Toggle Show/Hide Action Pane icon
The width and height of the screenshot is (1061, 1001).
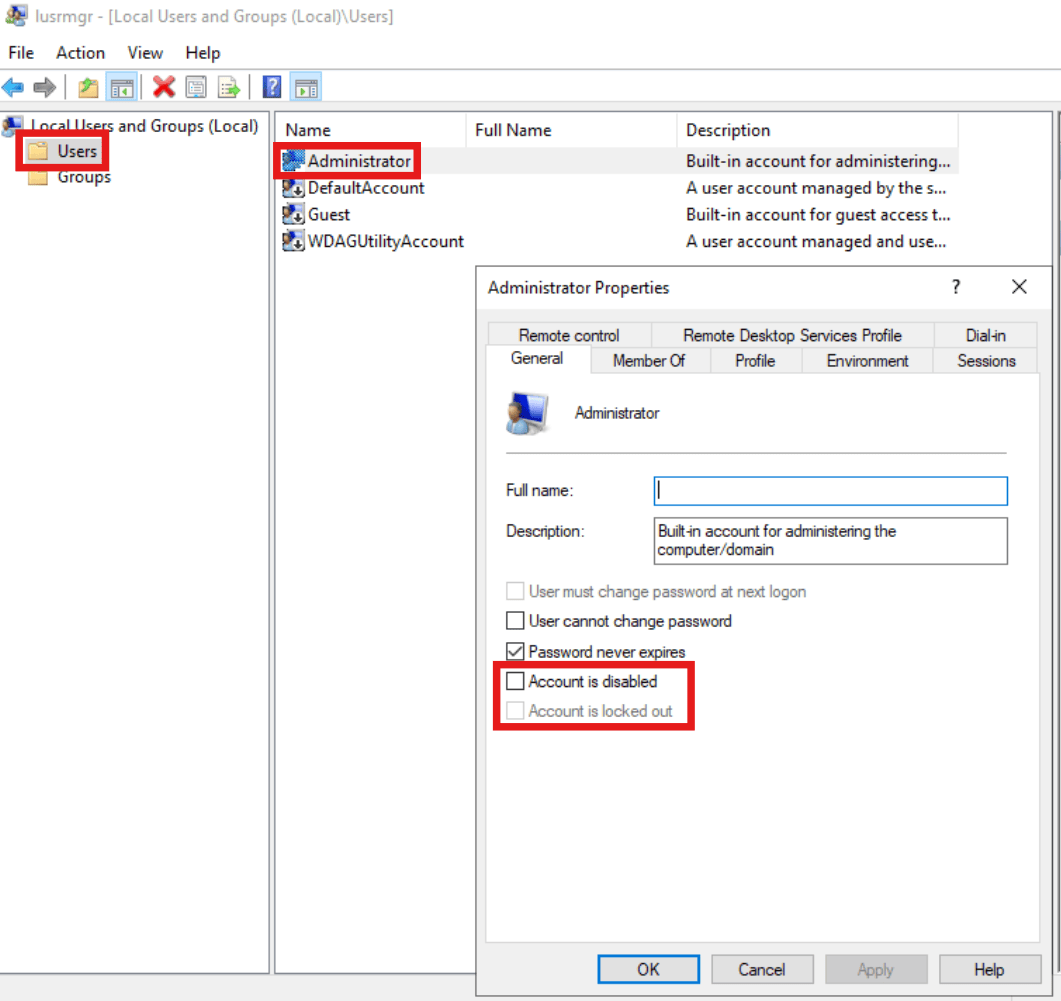tap(305, 88)
